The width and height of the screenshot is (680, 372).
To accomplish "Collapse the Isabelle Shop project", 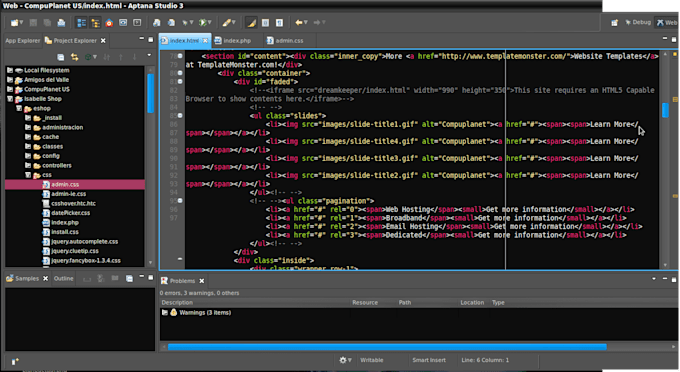I will point(10,98).
